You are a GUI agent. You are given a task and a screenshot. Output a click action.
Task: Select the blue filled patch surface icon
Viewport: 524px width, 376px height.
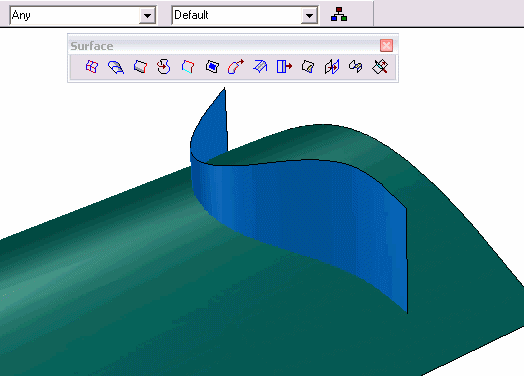[x=212, y=67]
